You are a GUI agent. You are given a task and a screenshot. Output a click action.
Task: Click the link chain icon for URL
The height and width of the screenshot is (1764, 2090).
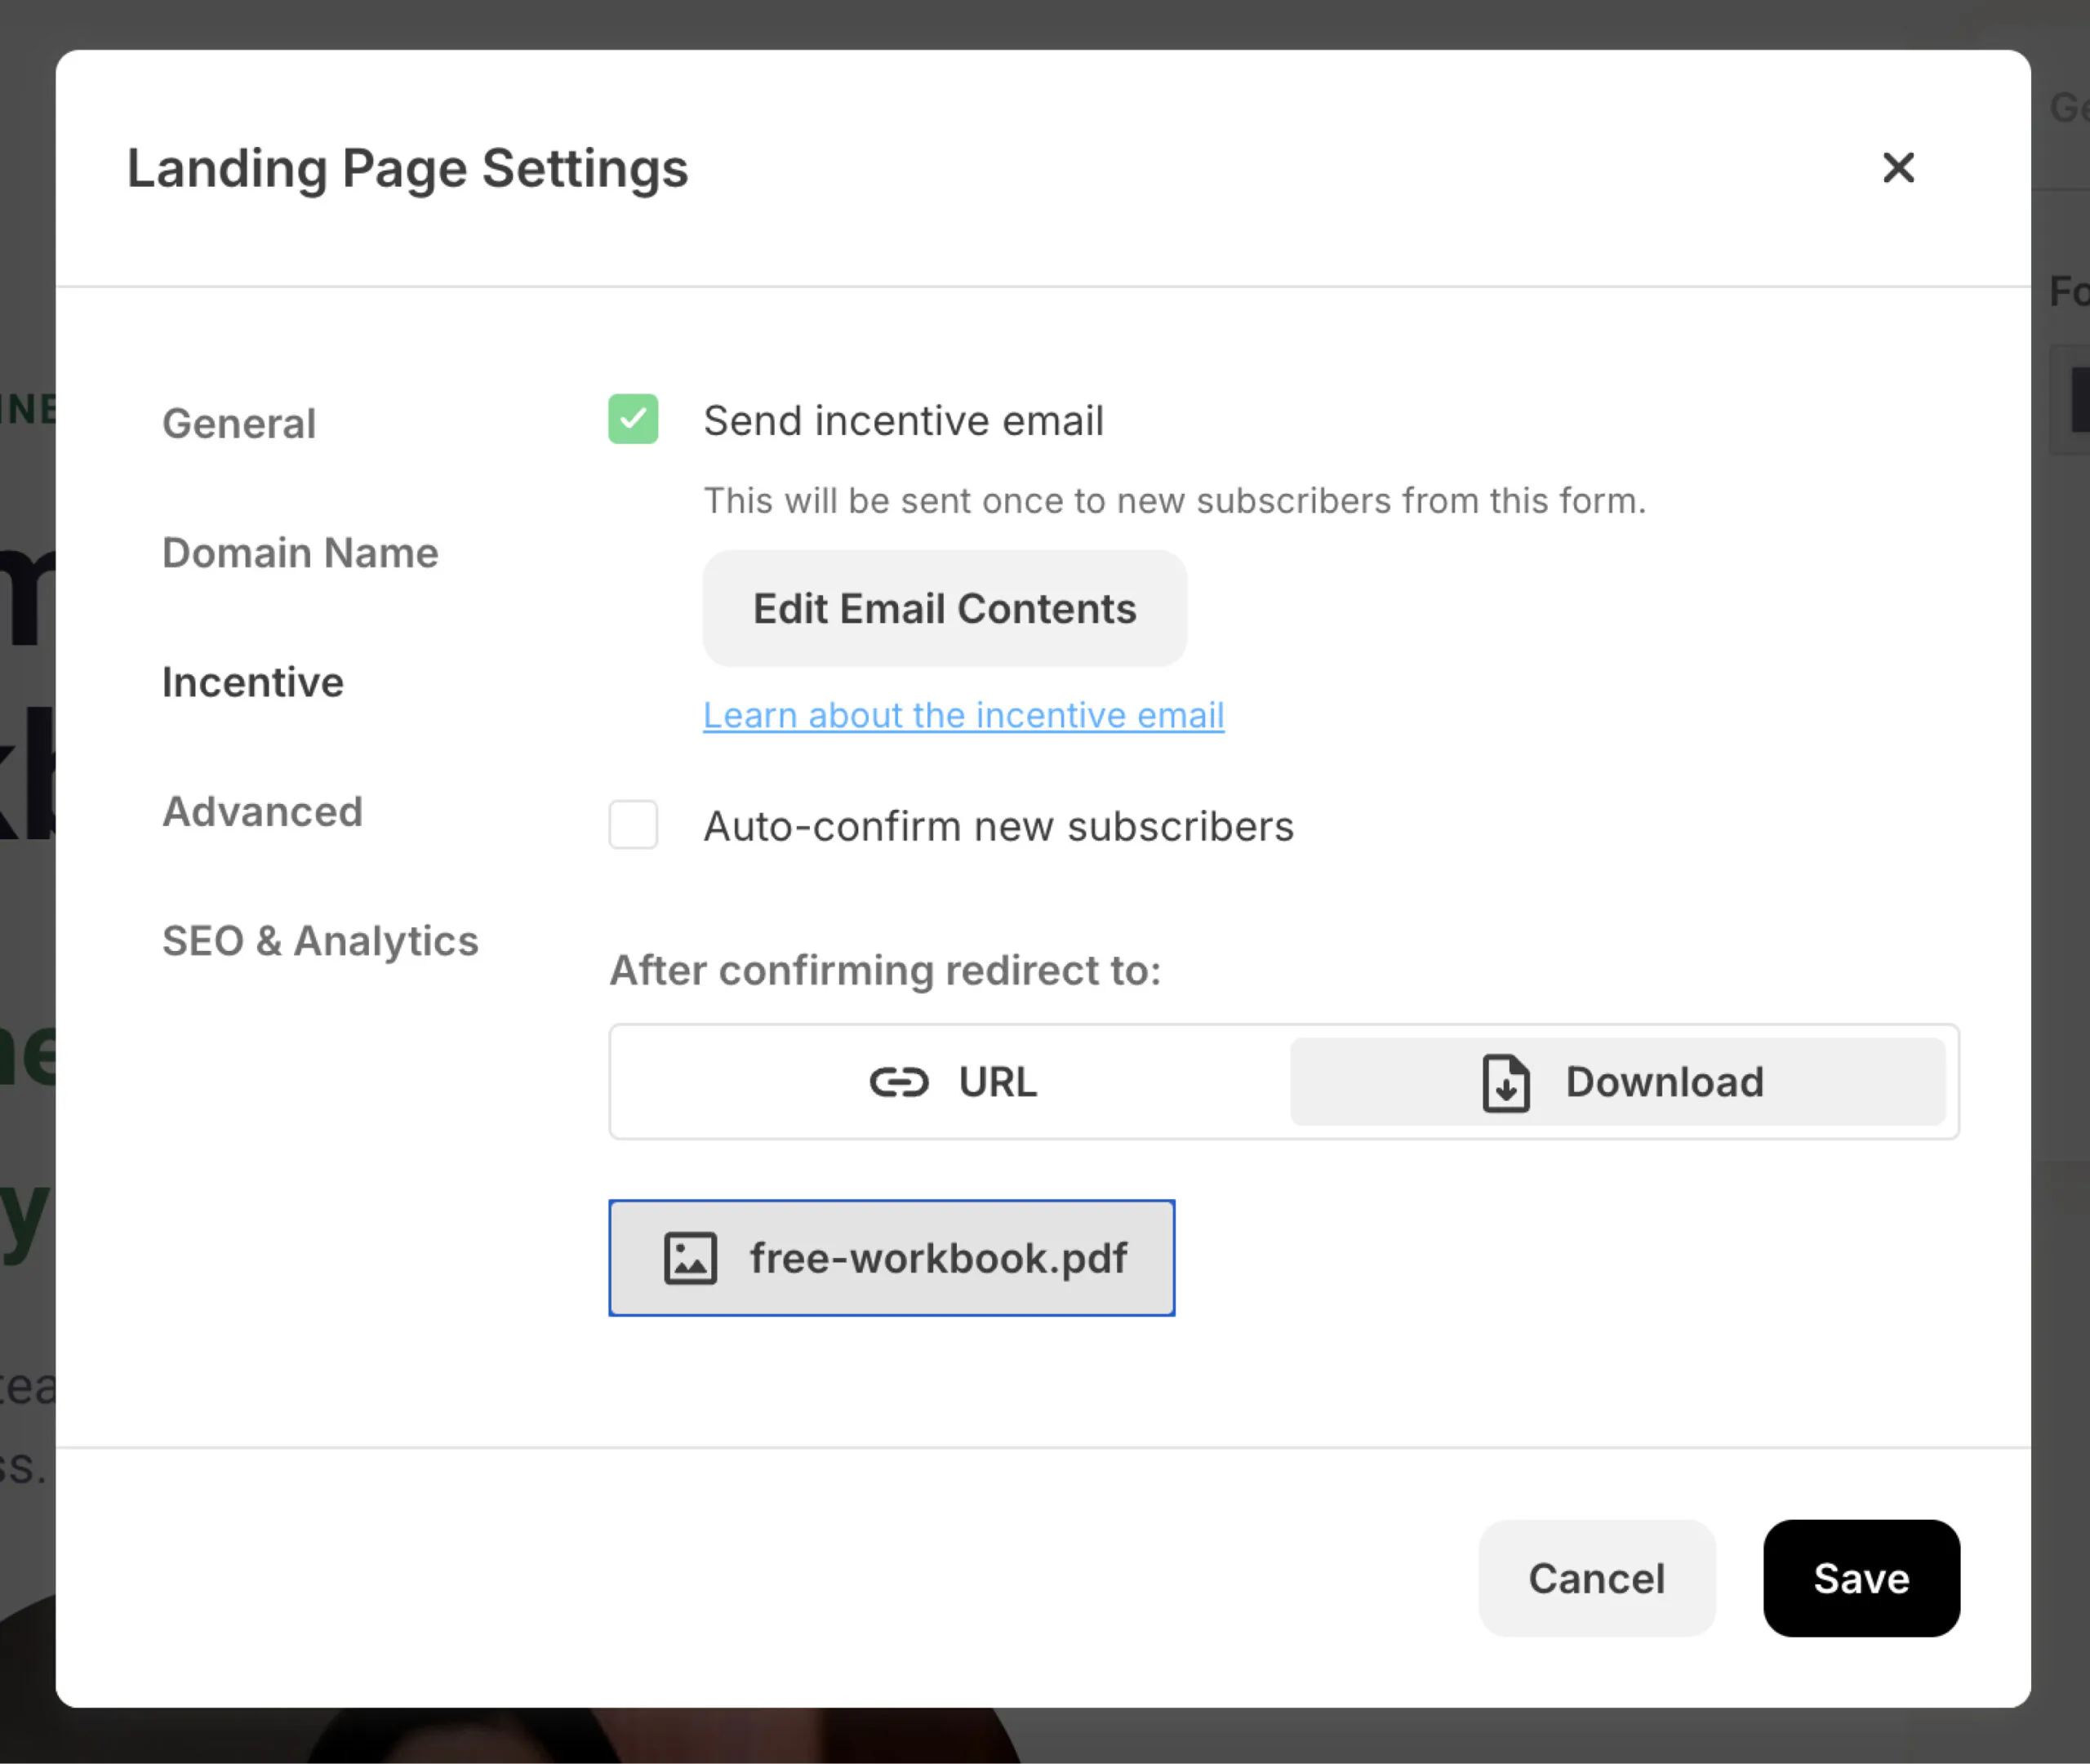(x=898, y=1082)
